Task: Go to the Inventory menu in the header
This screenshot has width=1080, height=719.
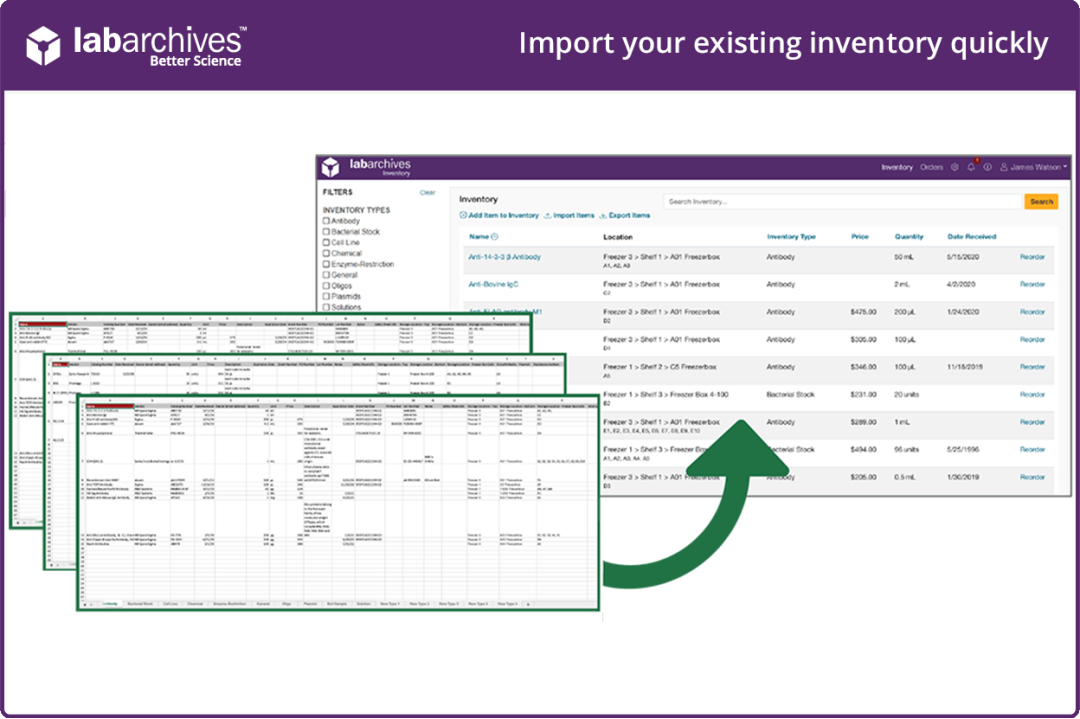Action: click(897, 167)
